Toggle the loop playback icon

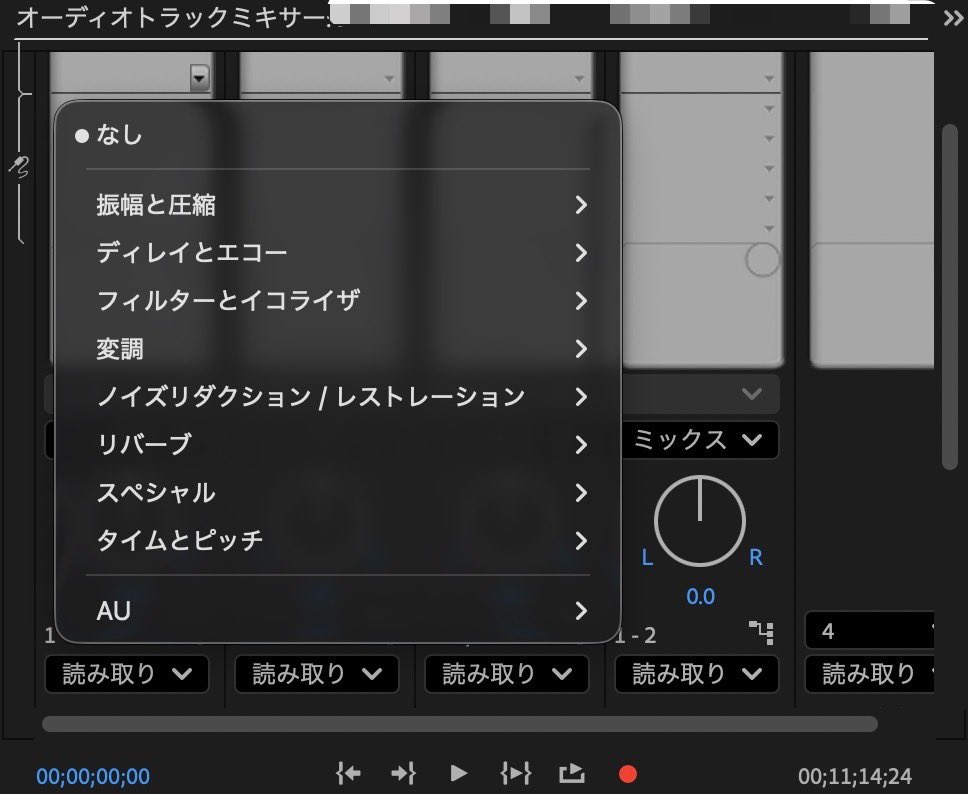point(572,773)
